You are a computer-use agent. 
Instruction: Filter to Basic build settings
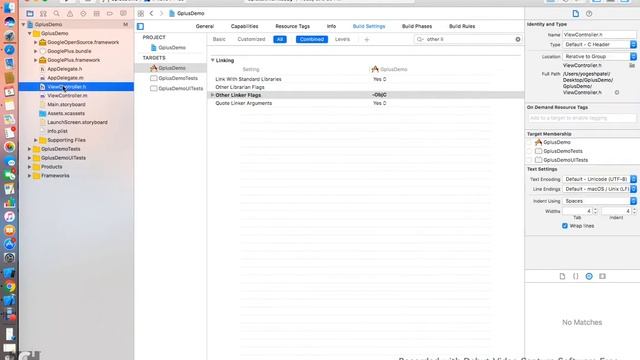pos(219,39)
